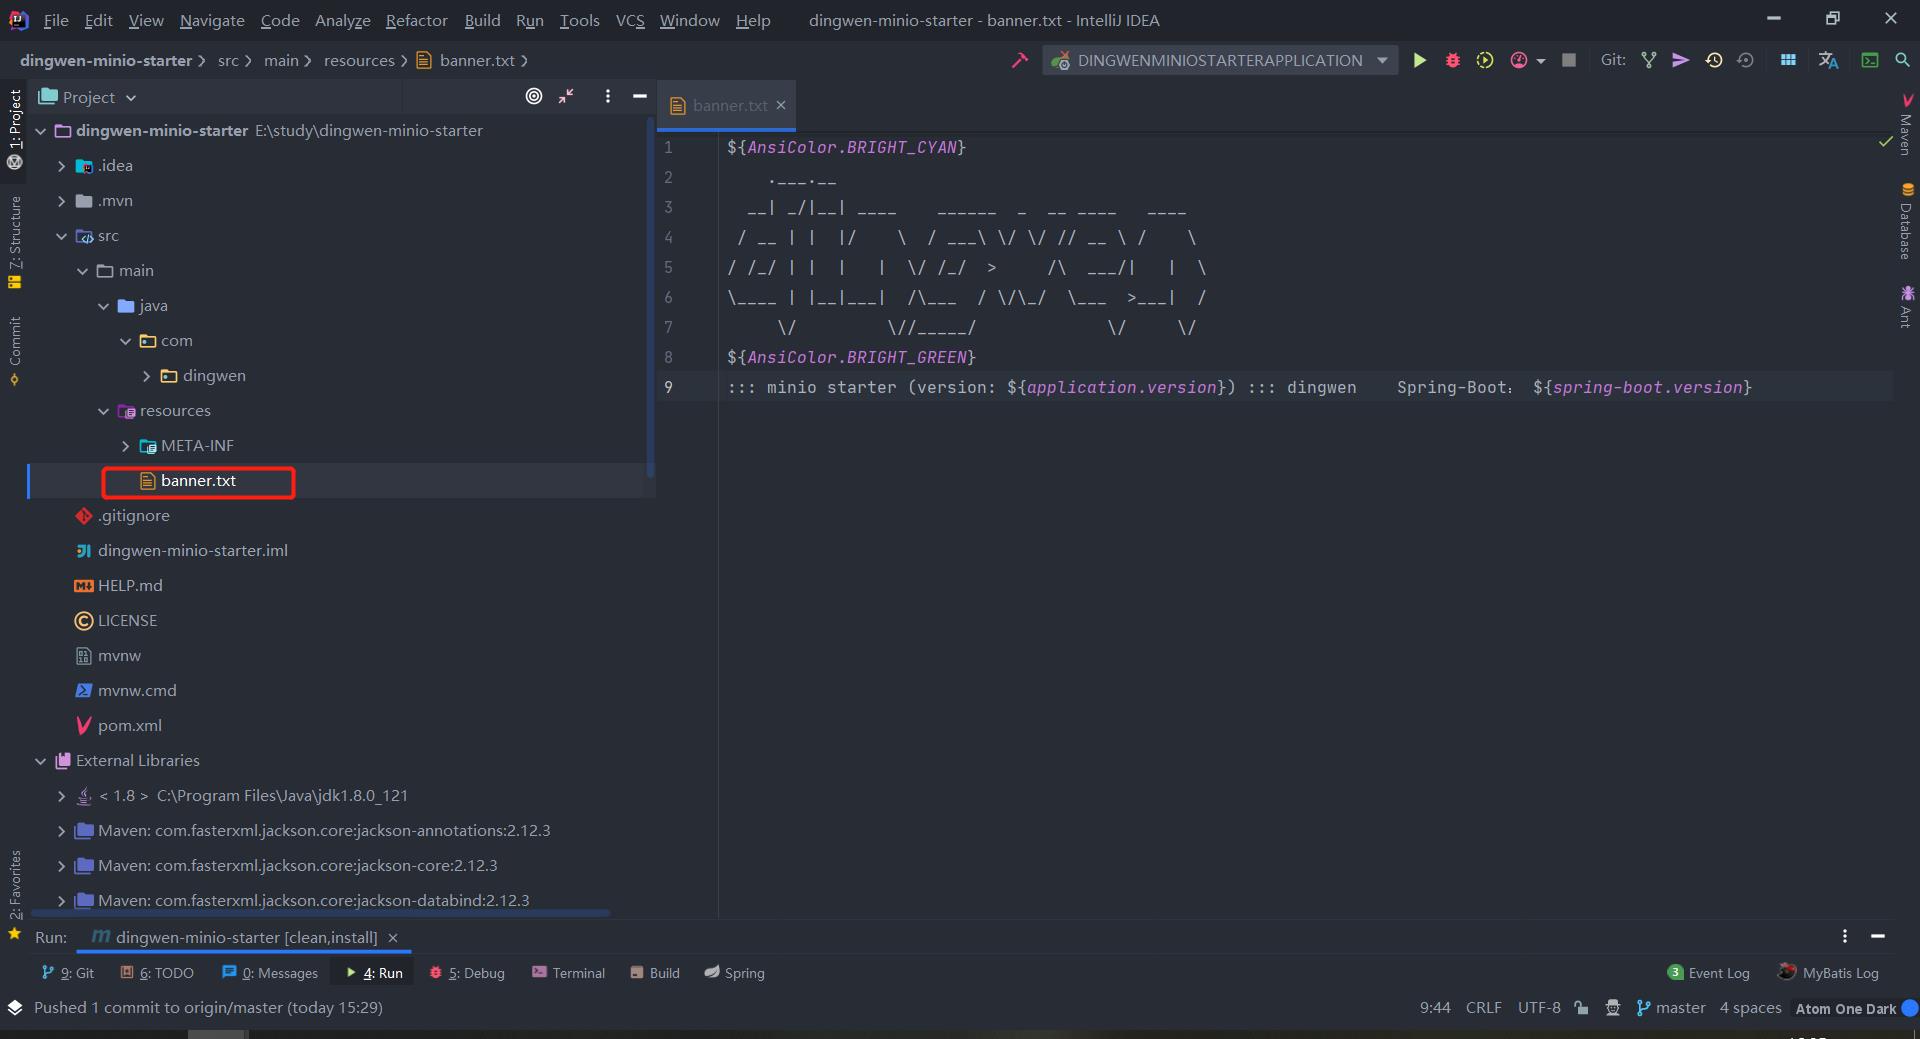Expand the .idea folder
Viewport: 1920px width, 1039px height.
(x=61, y=166)
